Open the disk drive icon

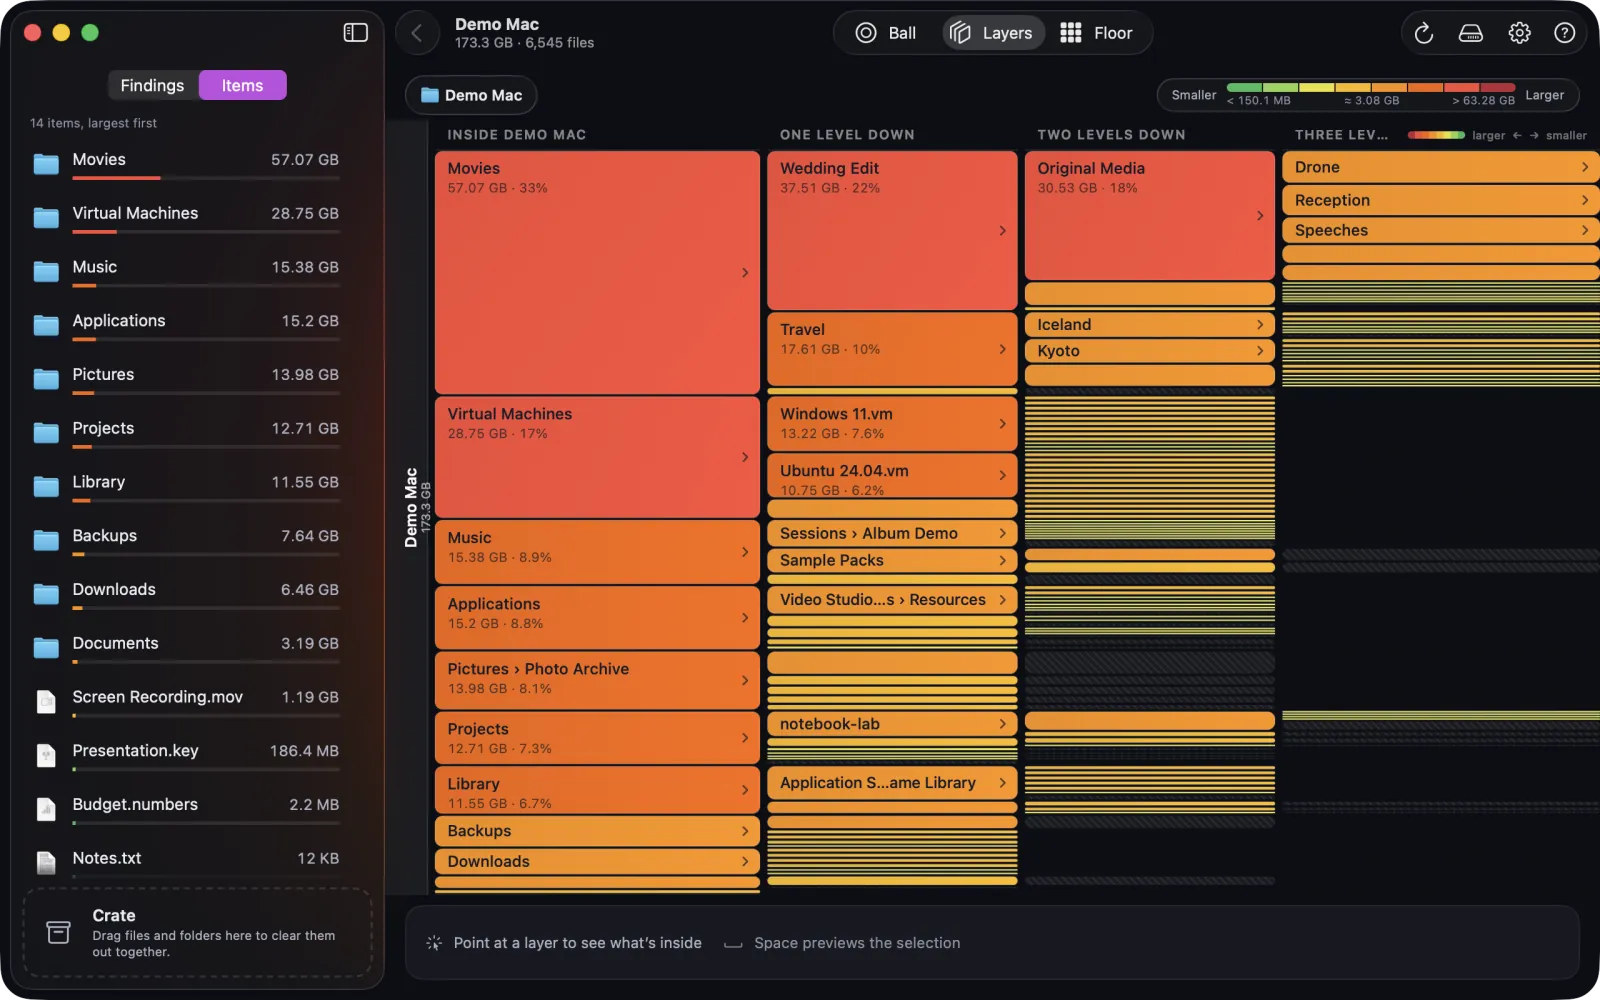[x=1471, y=33]
